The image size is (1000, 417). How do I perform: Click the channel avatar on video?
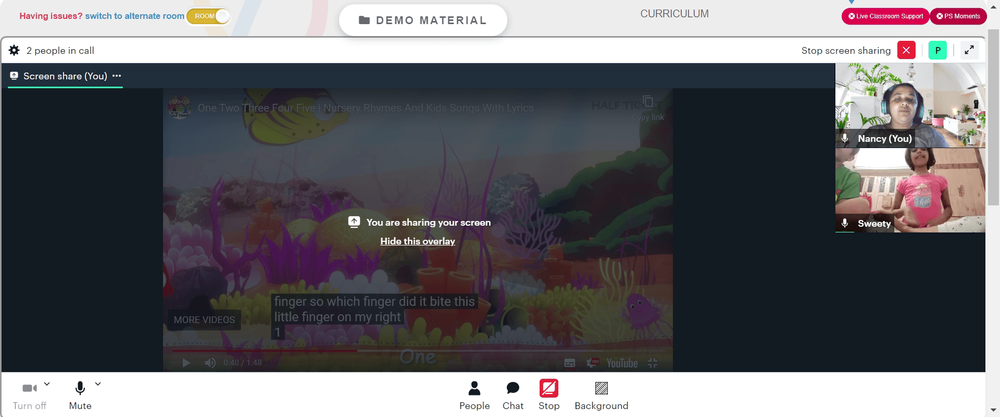click(x=179, y=108)
